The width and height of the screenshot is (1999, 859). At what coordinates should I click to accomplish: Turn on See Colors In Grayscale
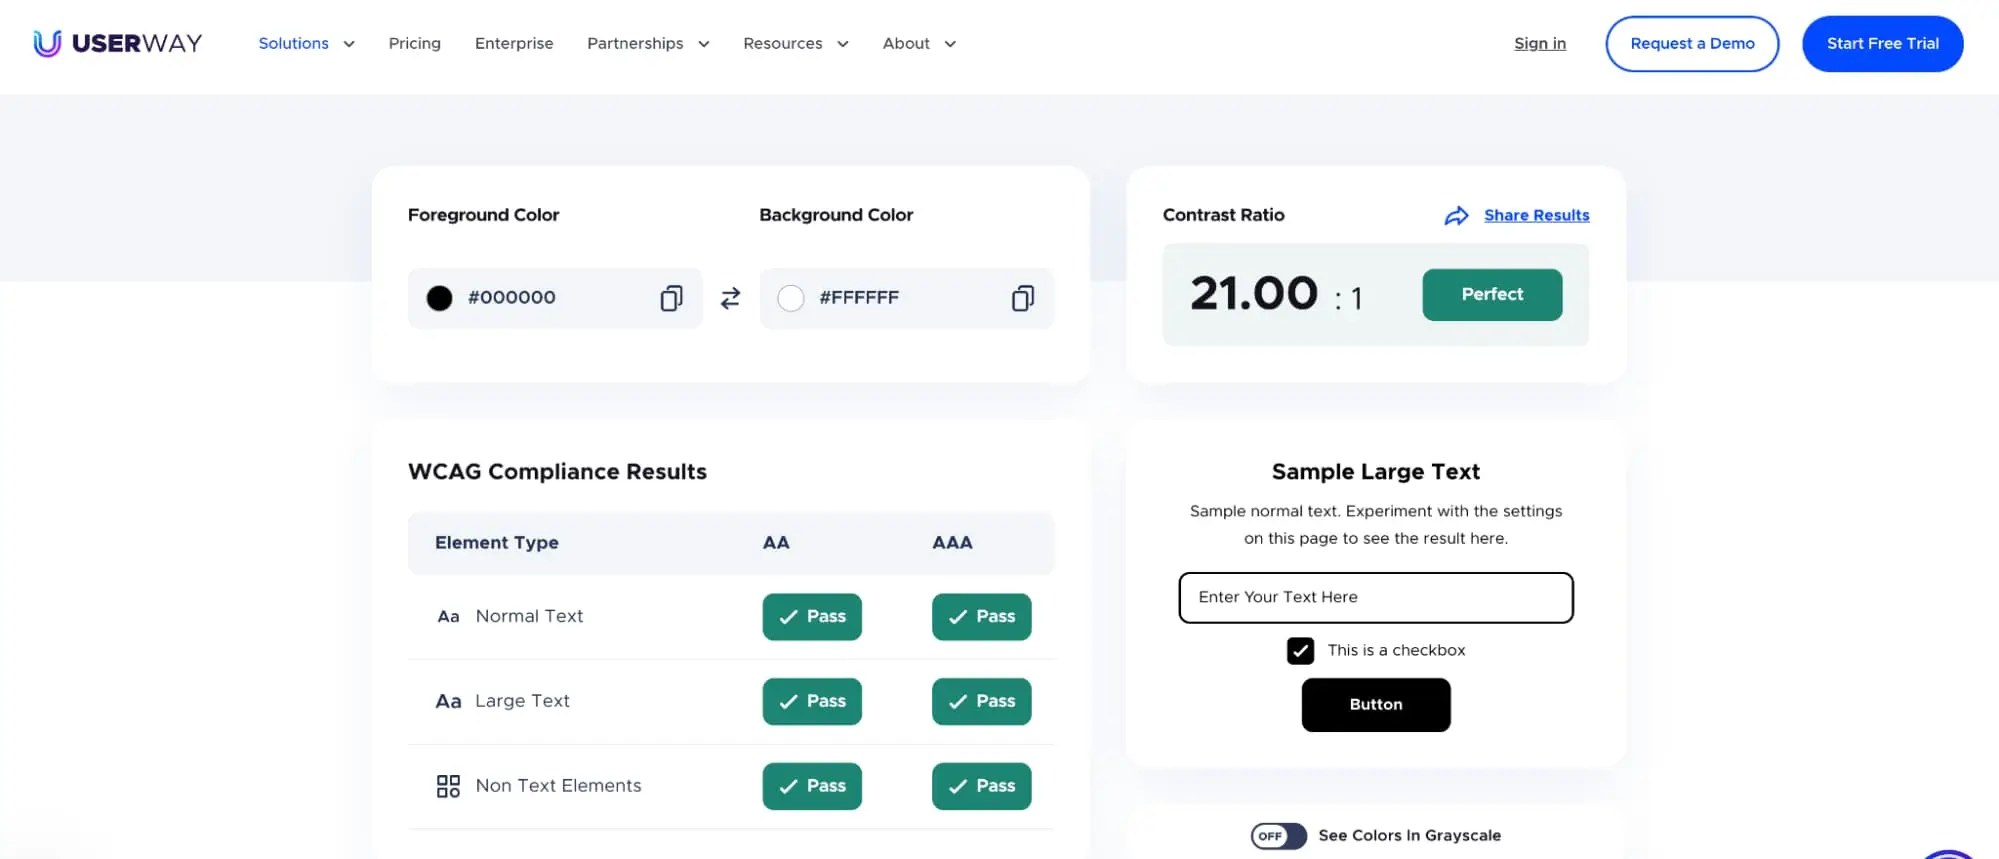(1278, 836)
